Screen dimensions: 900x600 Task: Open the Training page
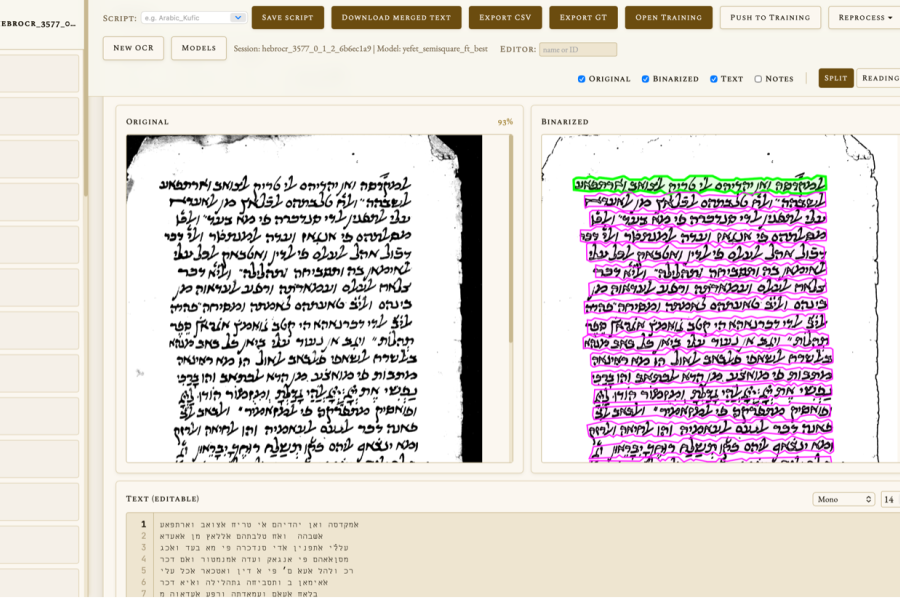click(669, 18)
